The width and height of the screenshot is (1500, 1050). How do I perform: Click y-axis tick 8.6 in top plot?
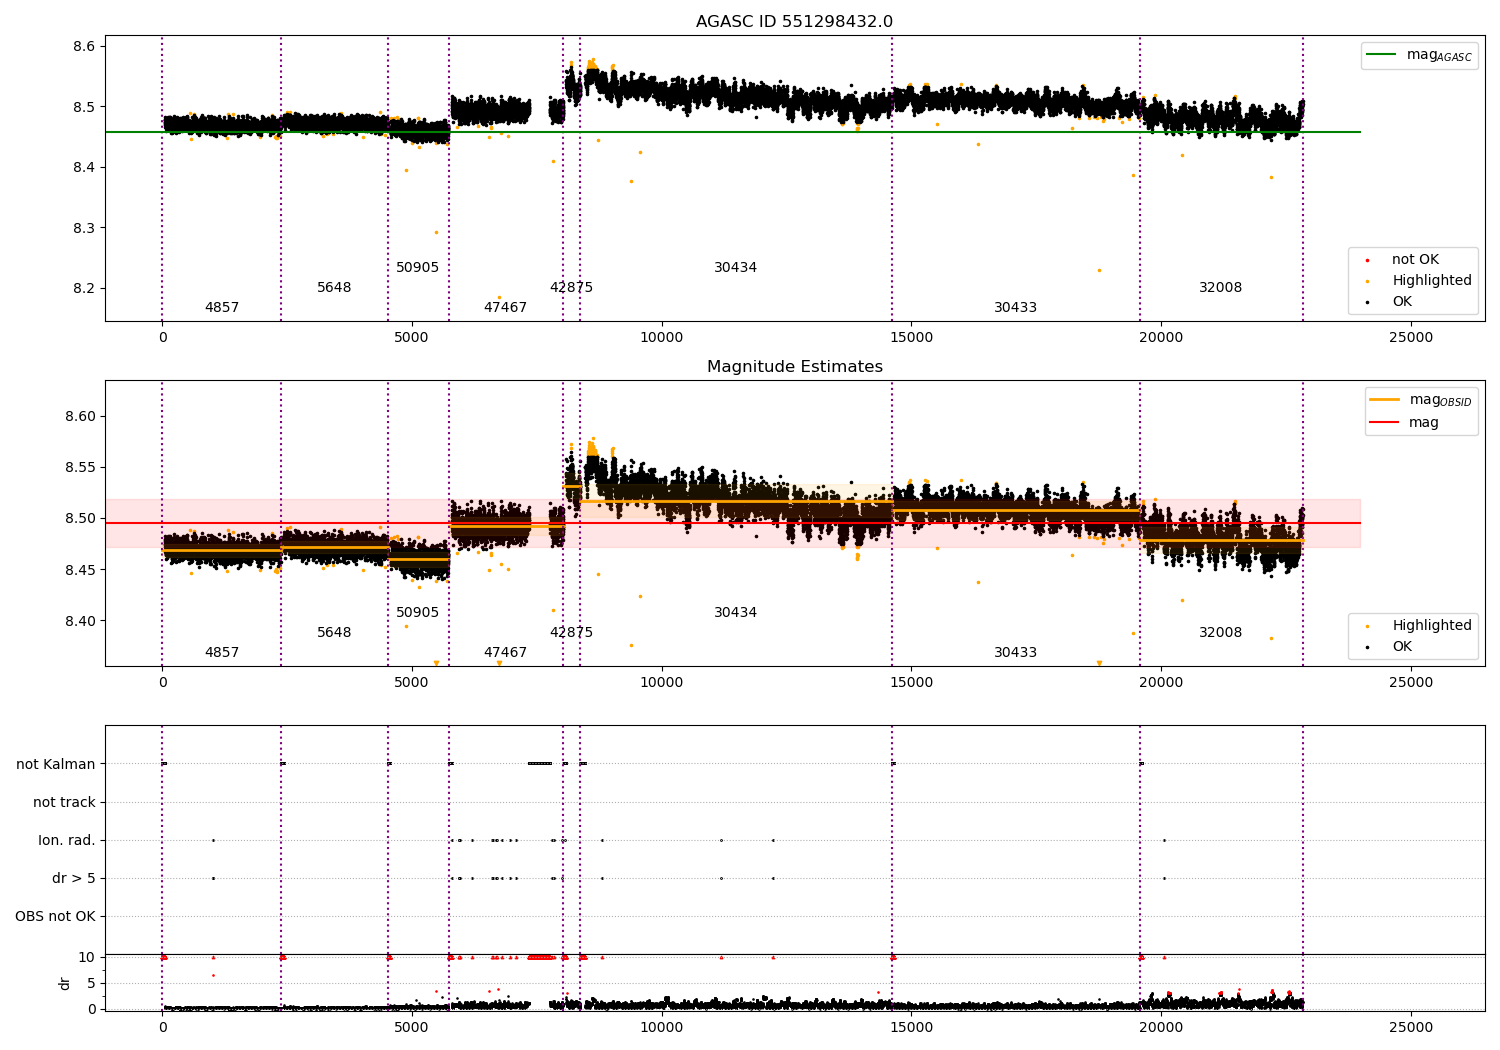(84, 47)
